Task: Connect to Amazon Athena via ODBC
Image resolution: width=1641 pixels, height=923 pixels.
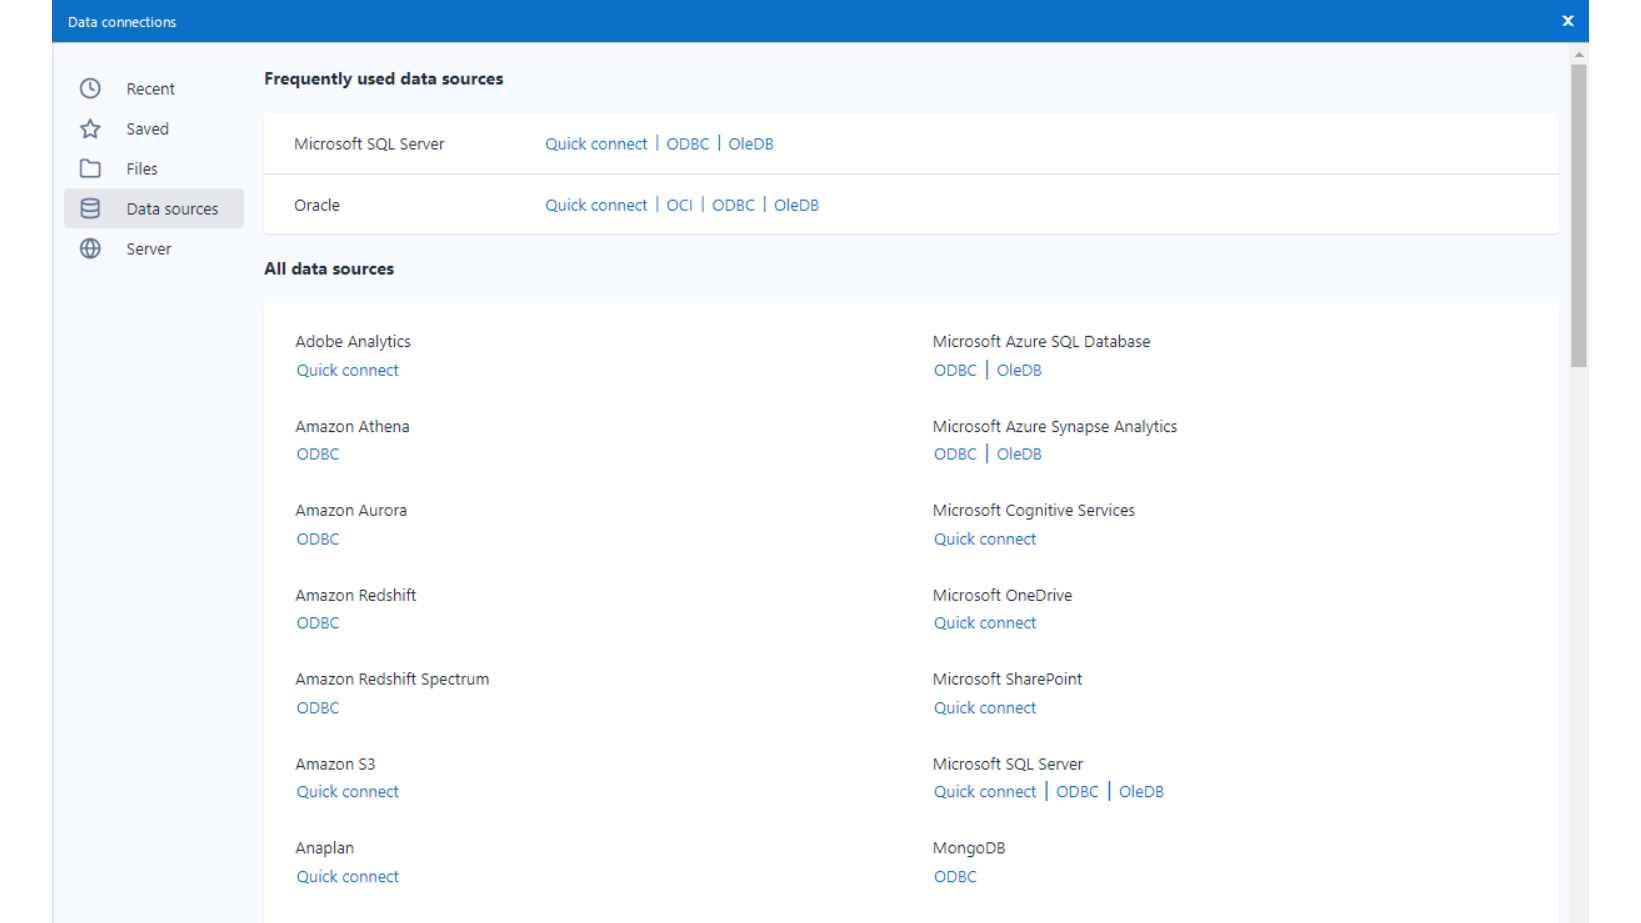Action: (317, 454)
